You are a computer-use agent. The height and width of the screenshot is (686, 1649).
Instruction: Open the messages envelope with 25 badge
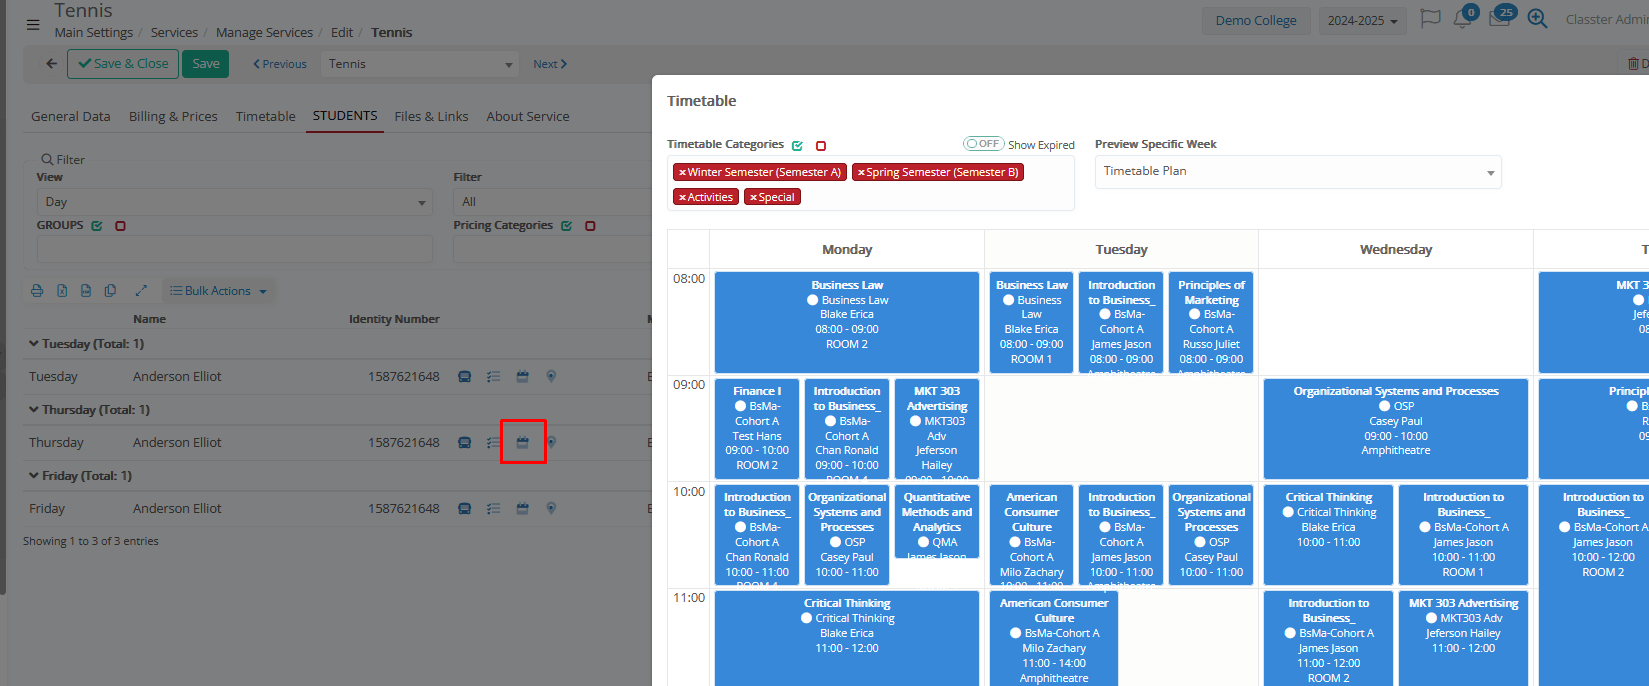[1499, 20]
